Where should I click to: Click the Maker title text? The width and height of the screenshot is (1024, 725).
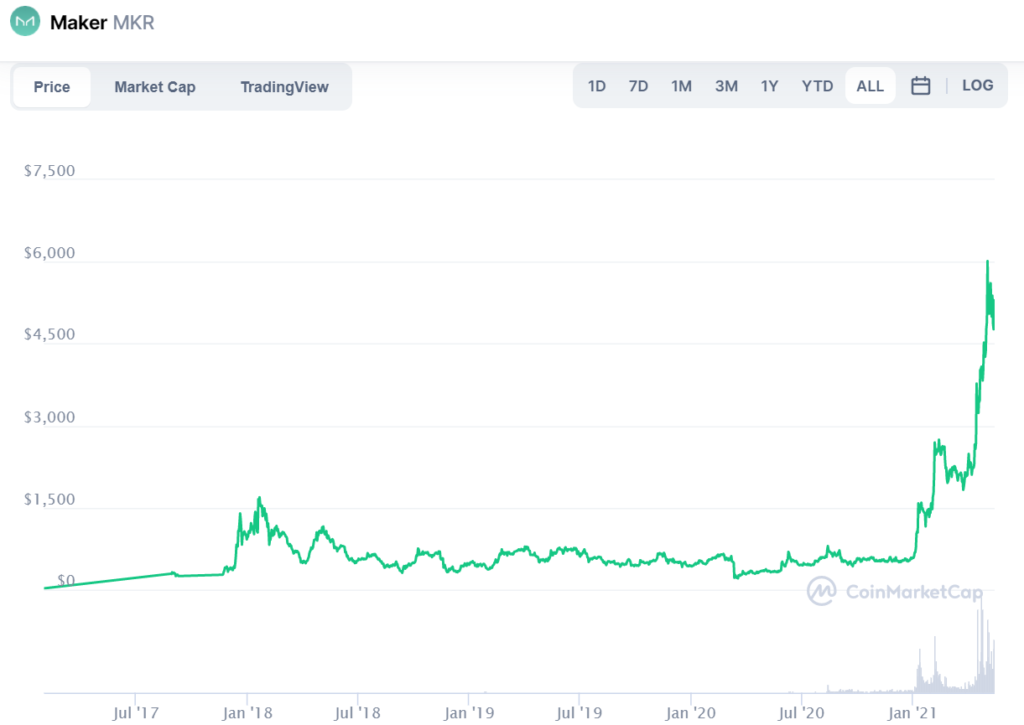click(78, 22)
